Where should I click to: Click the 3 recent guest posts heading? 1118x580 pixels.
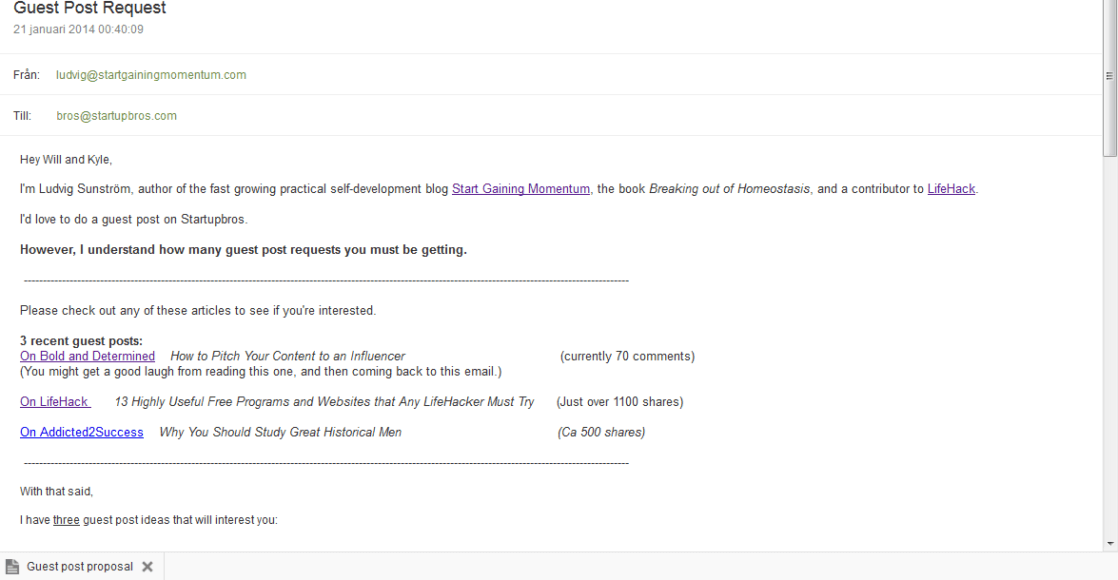click(81, 341)
